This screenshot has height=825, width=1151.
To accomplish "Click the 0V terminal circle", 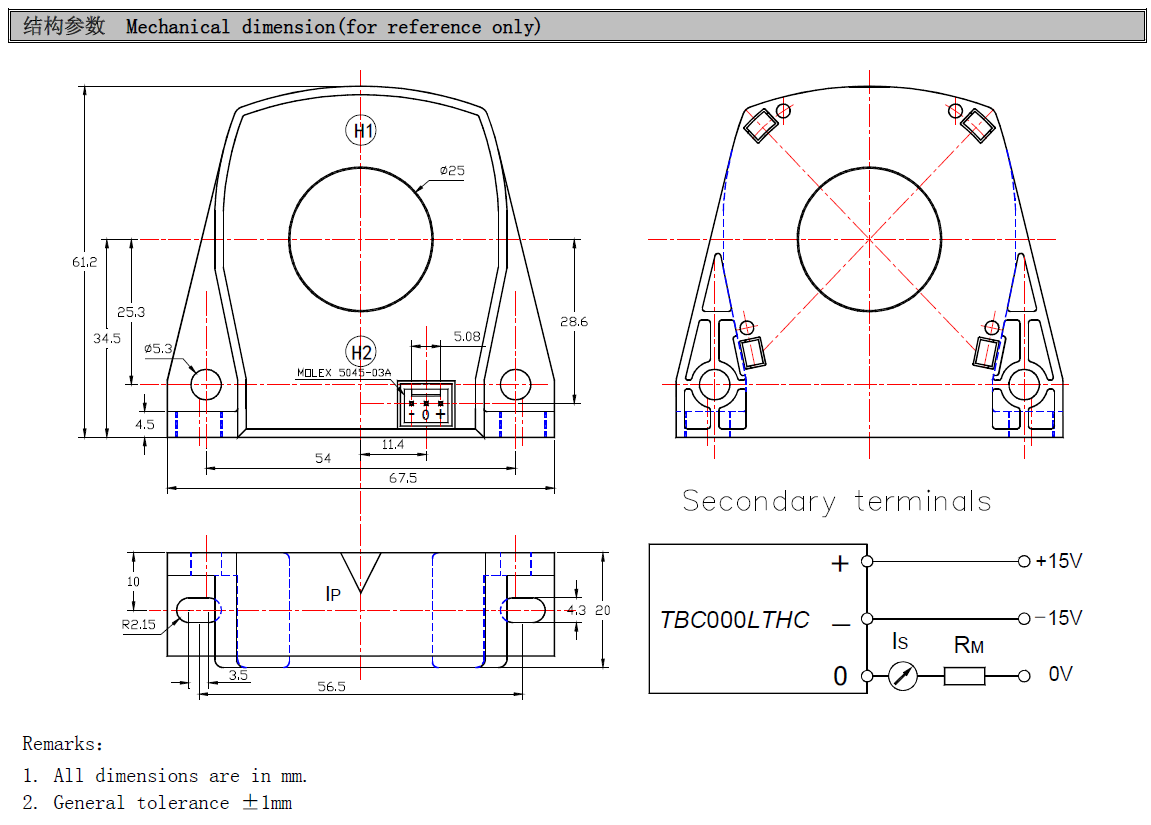I will (x=1023, y=676).
